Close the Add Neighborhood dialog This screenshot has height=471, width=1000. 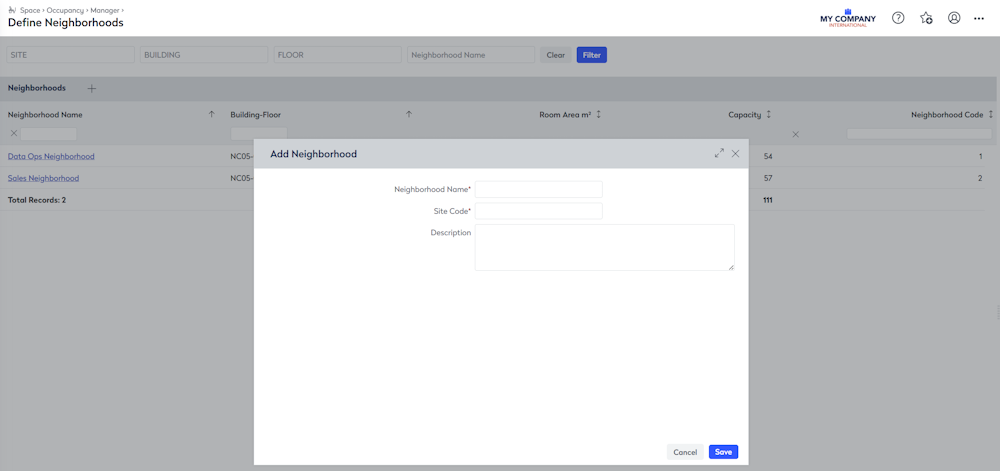click(735, 154)
